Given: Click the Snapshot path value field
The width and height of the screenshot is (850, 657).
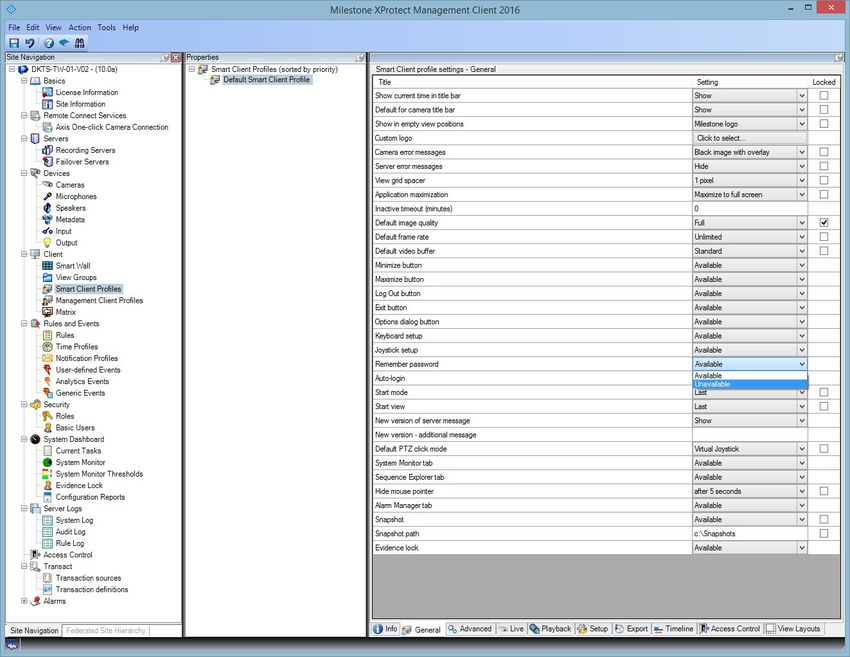Looking at the screenshot, I should click(x=750, y=534).
